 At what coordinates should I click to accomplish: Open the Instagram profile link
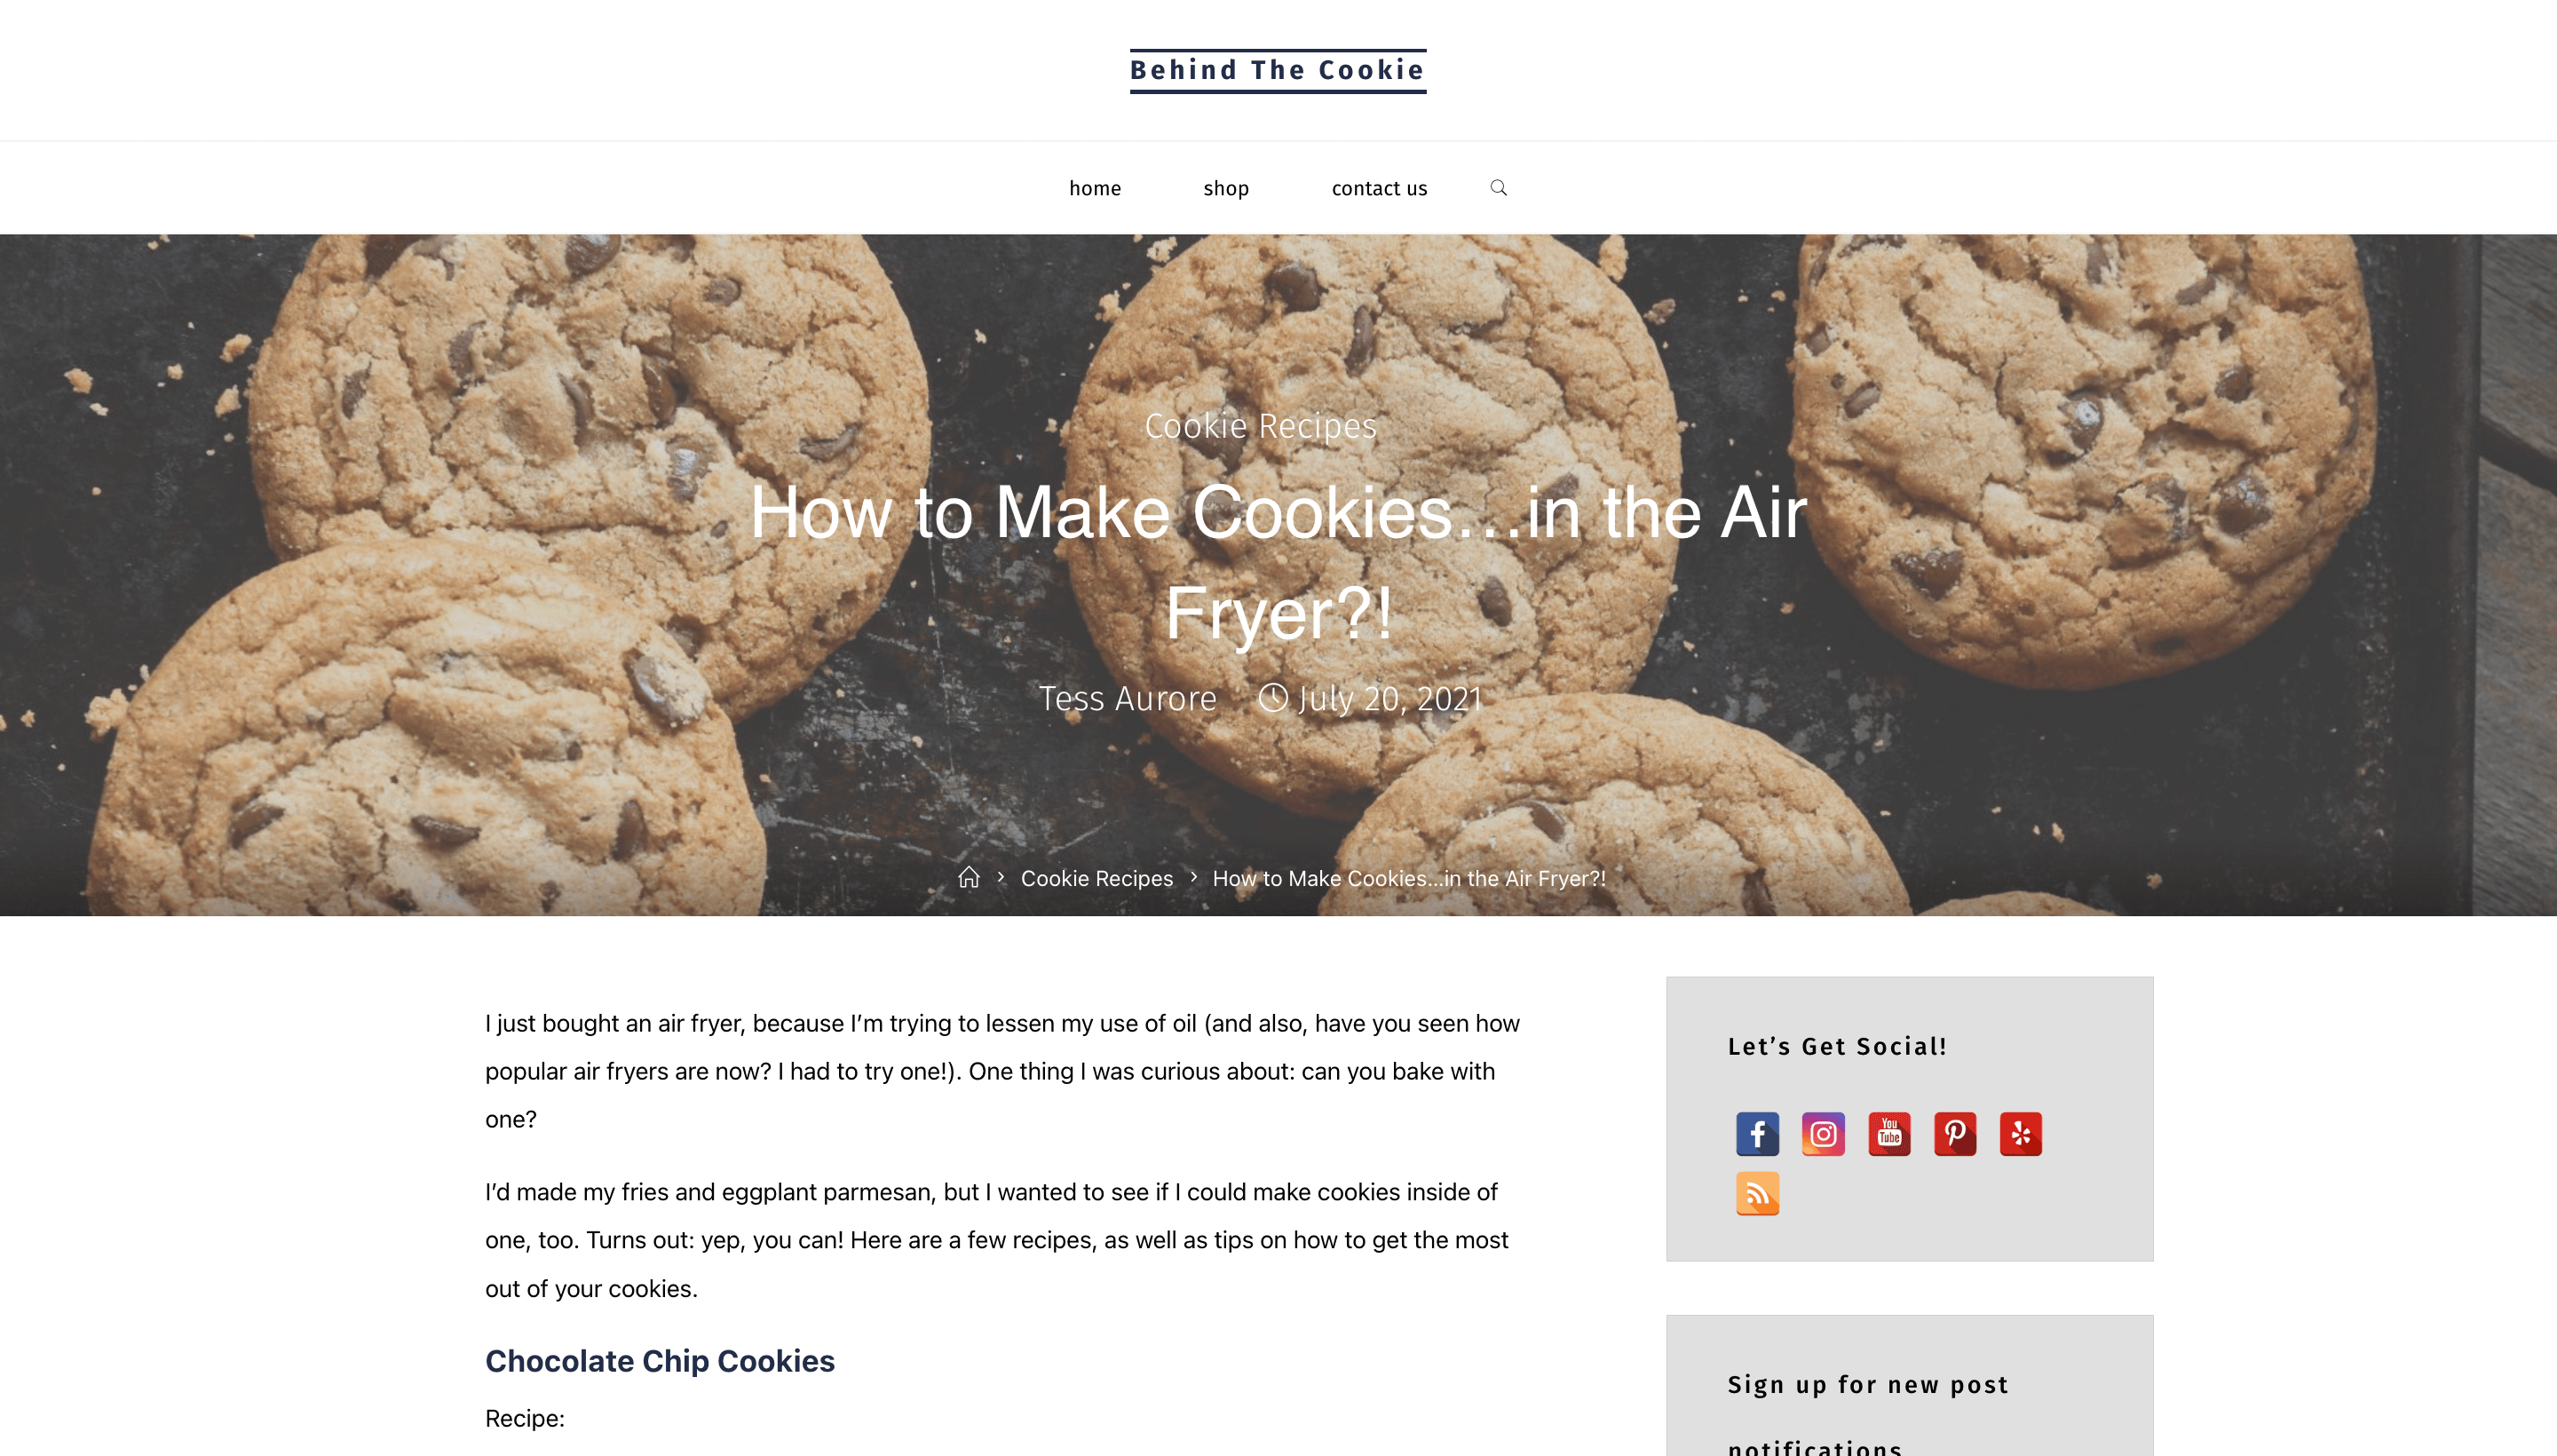[x=1823, y=1133]
